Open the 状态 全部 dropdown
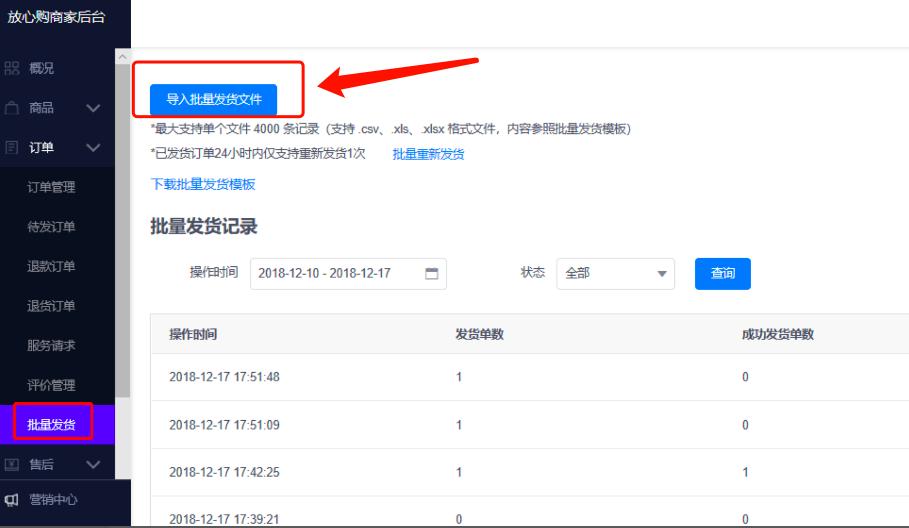 pos(615,274)
